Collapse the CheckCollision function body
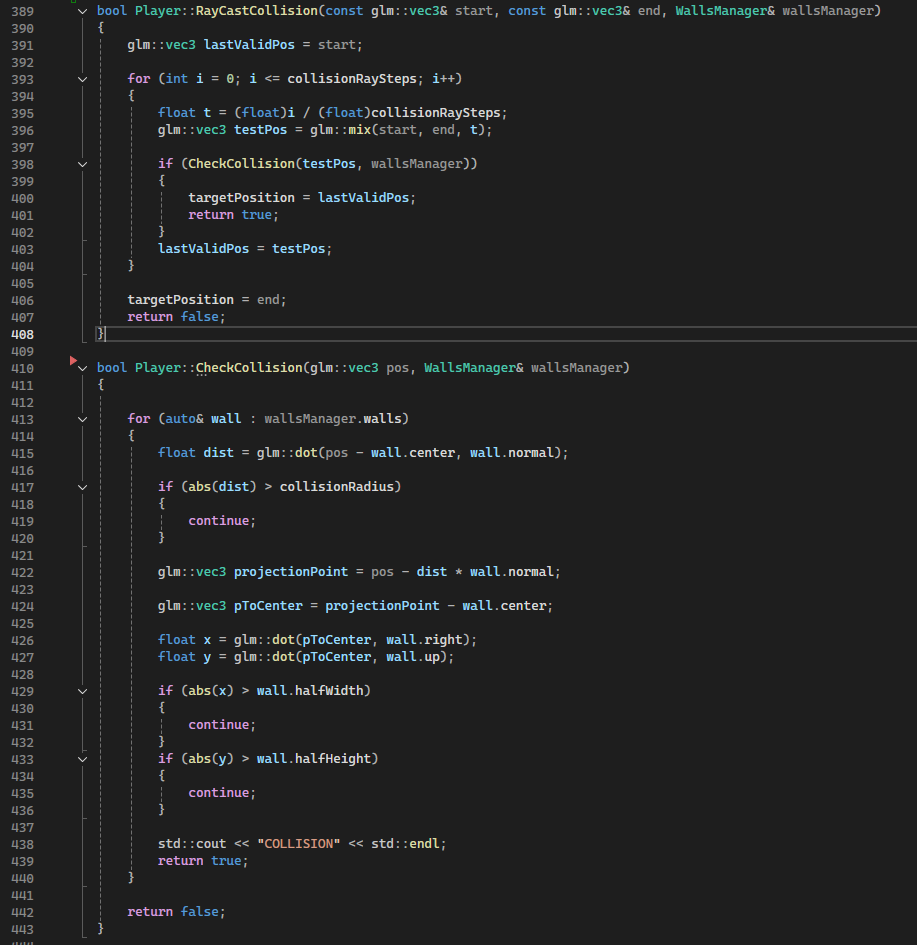This screenshot has width=917, height=945. [x=82, y=367]
